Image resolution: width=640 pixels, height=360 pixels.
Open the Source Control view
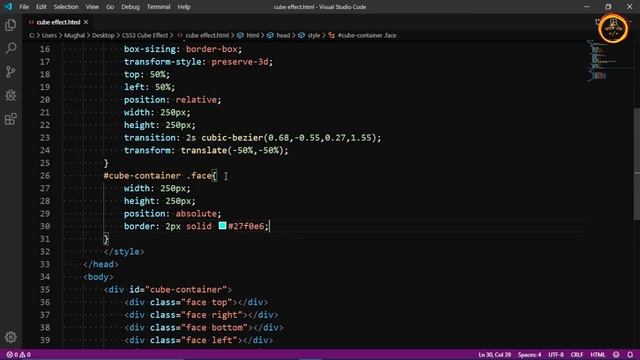tap(11, 72)
